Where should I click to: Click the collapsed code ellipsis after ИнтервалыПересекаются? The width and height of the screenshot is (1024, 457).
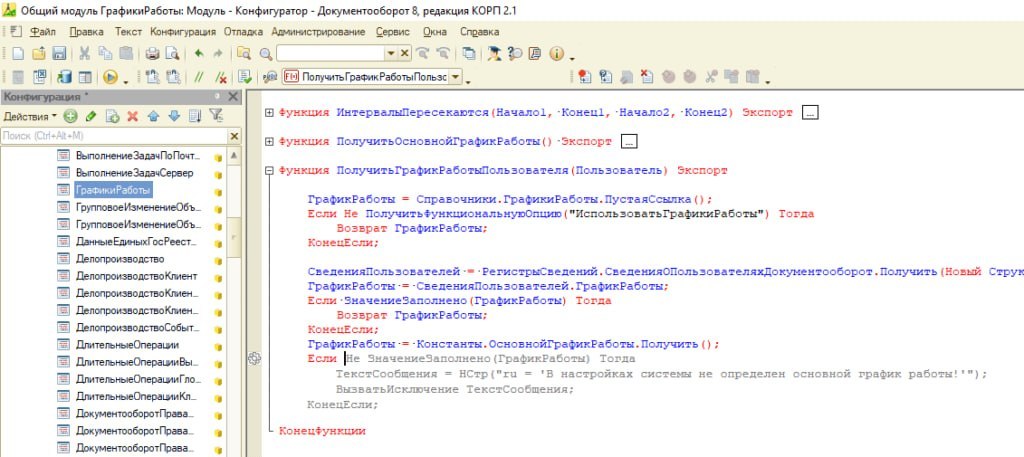(x=810, y=113)
